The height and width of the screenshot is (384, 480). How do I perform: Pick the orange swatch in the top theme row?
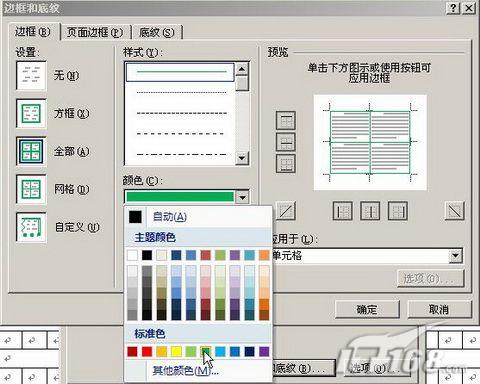coord(264,255)
